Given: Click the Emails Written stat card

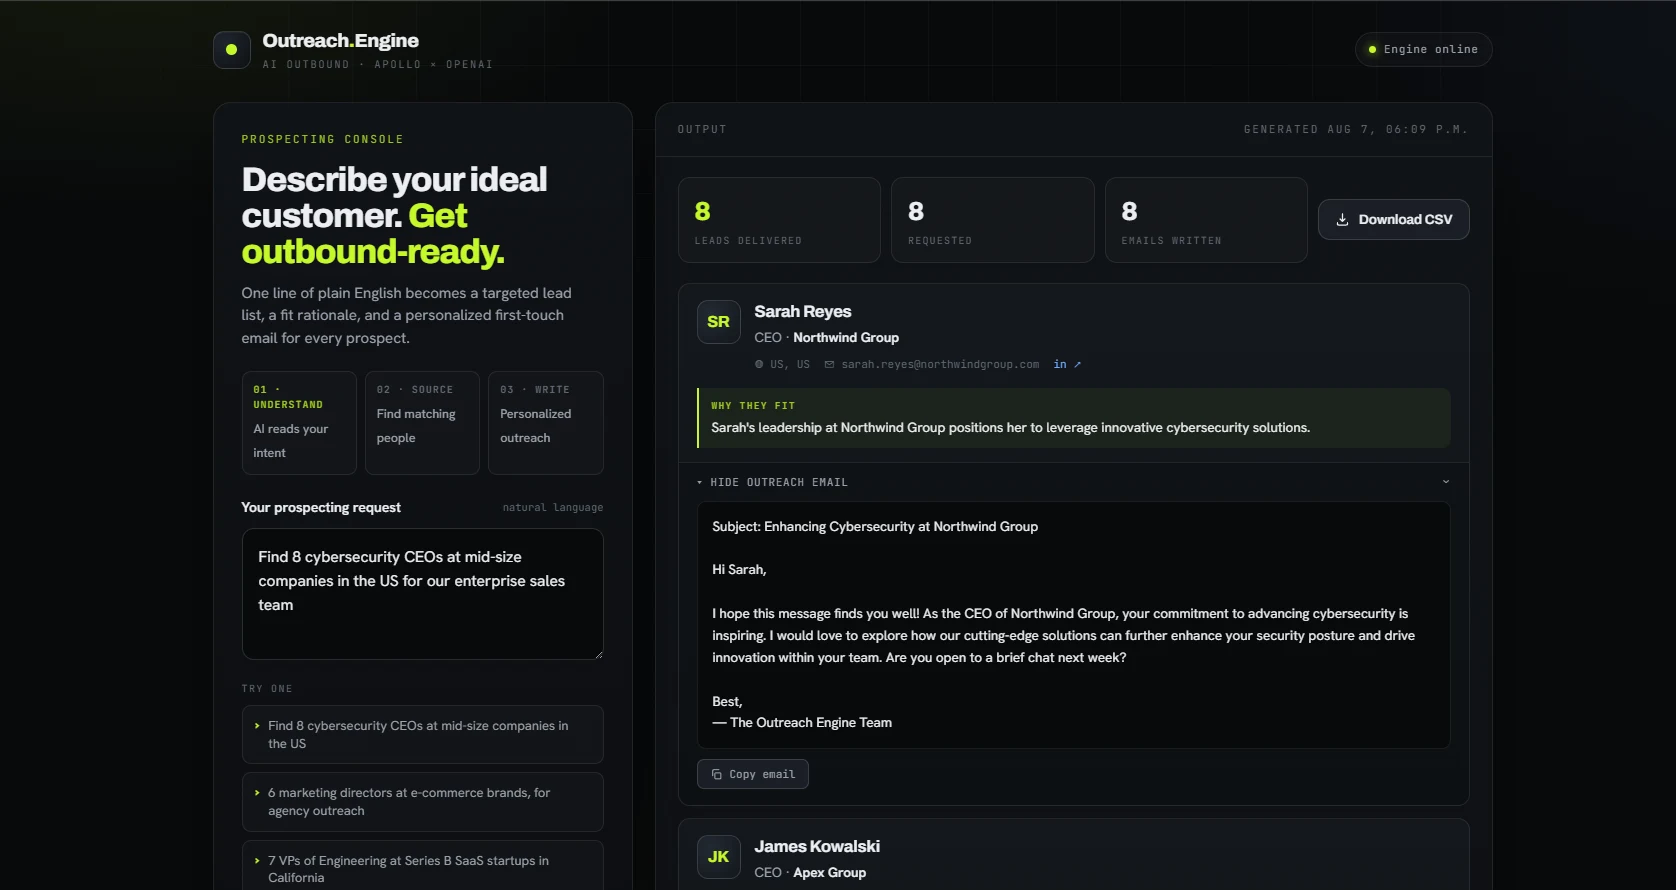Looking at the screenshot, I should pyautogui.click(x=1206, y=220).
